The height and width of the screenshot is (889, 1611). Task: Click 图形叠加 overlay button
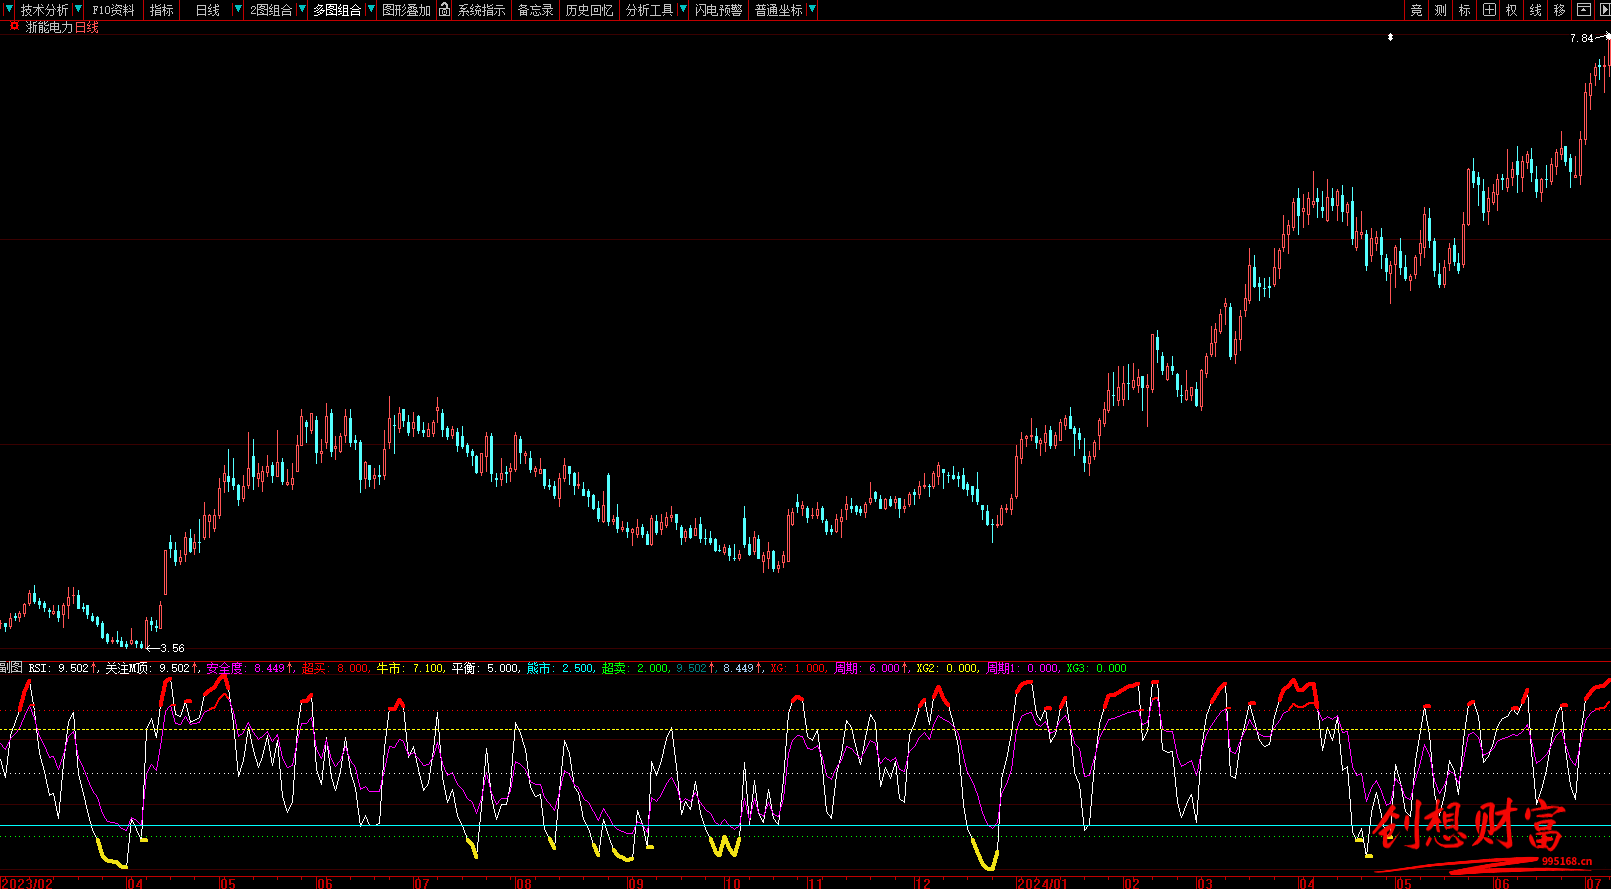click(x=406, y=10)
